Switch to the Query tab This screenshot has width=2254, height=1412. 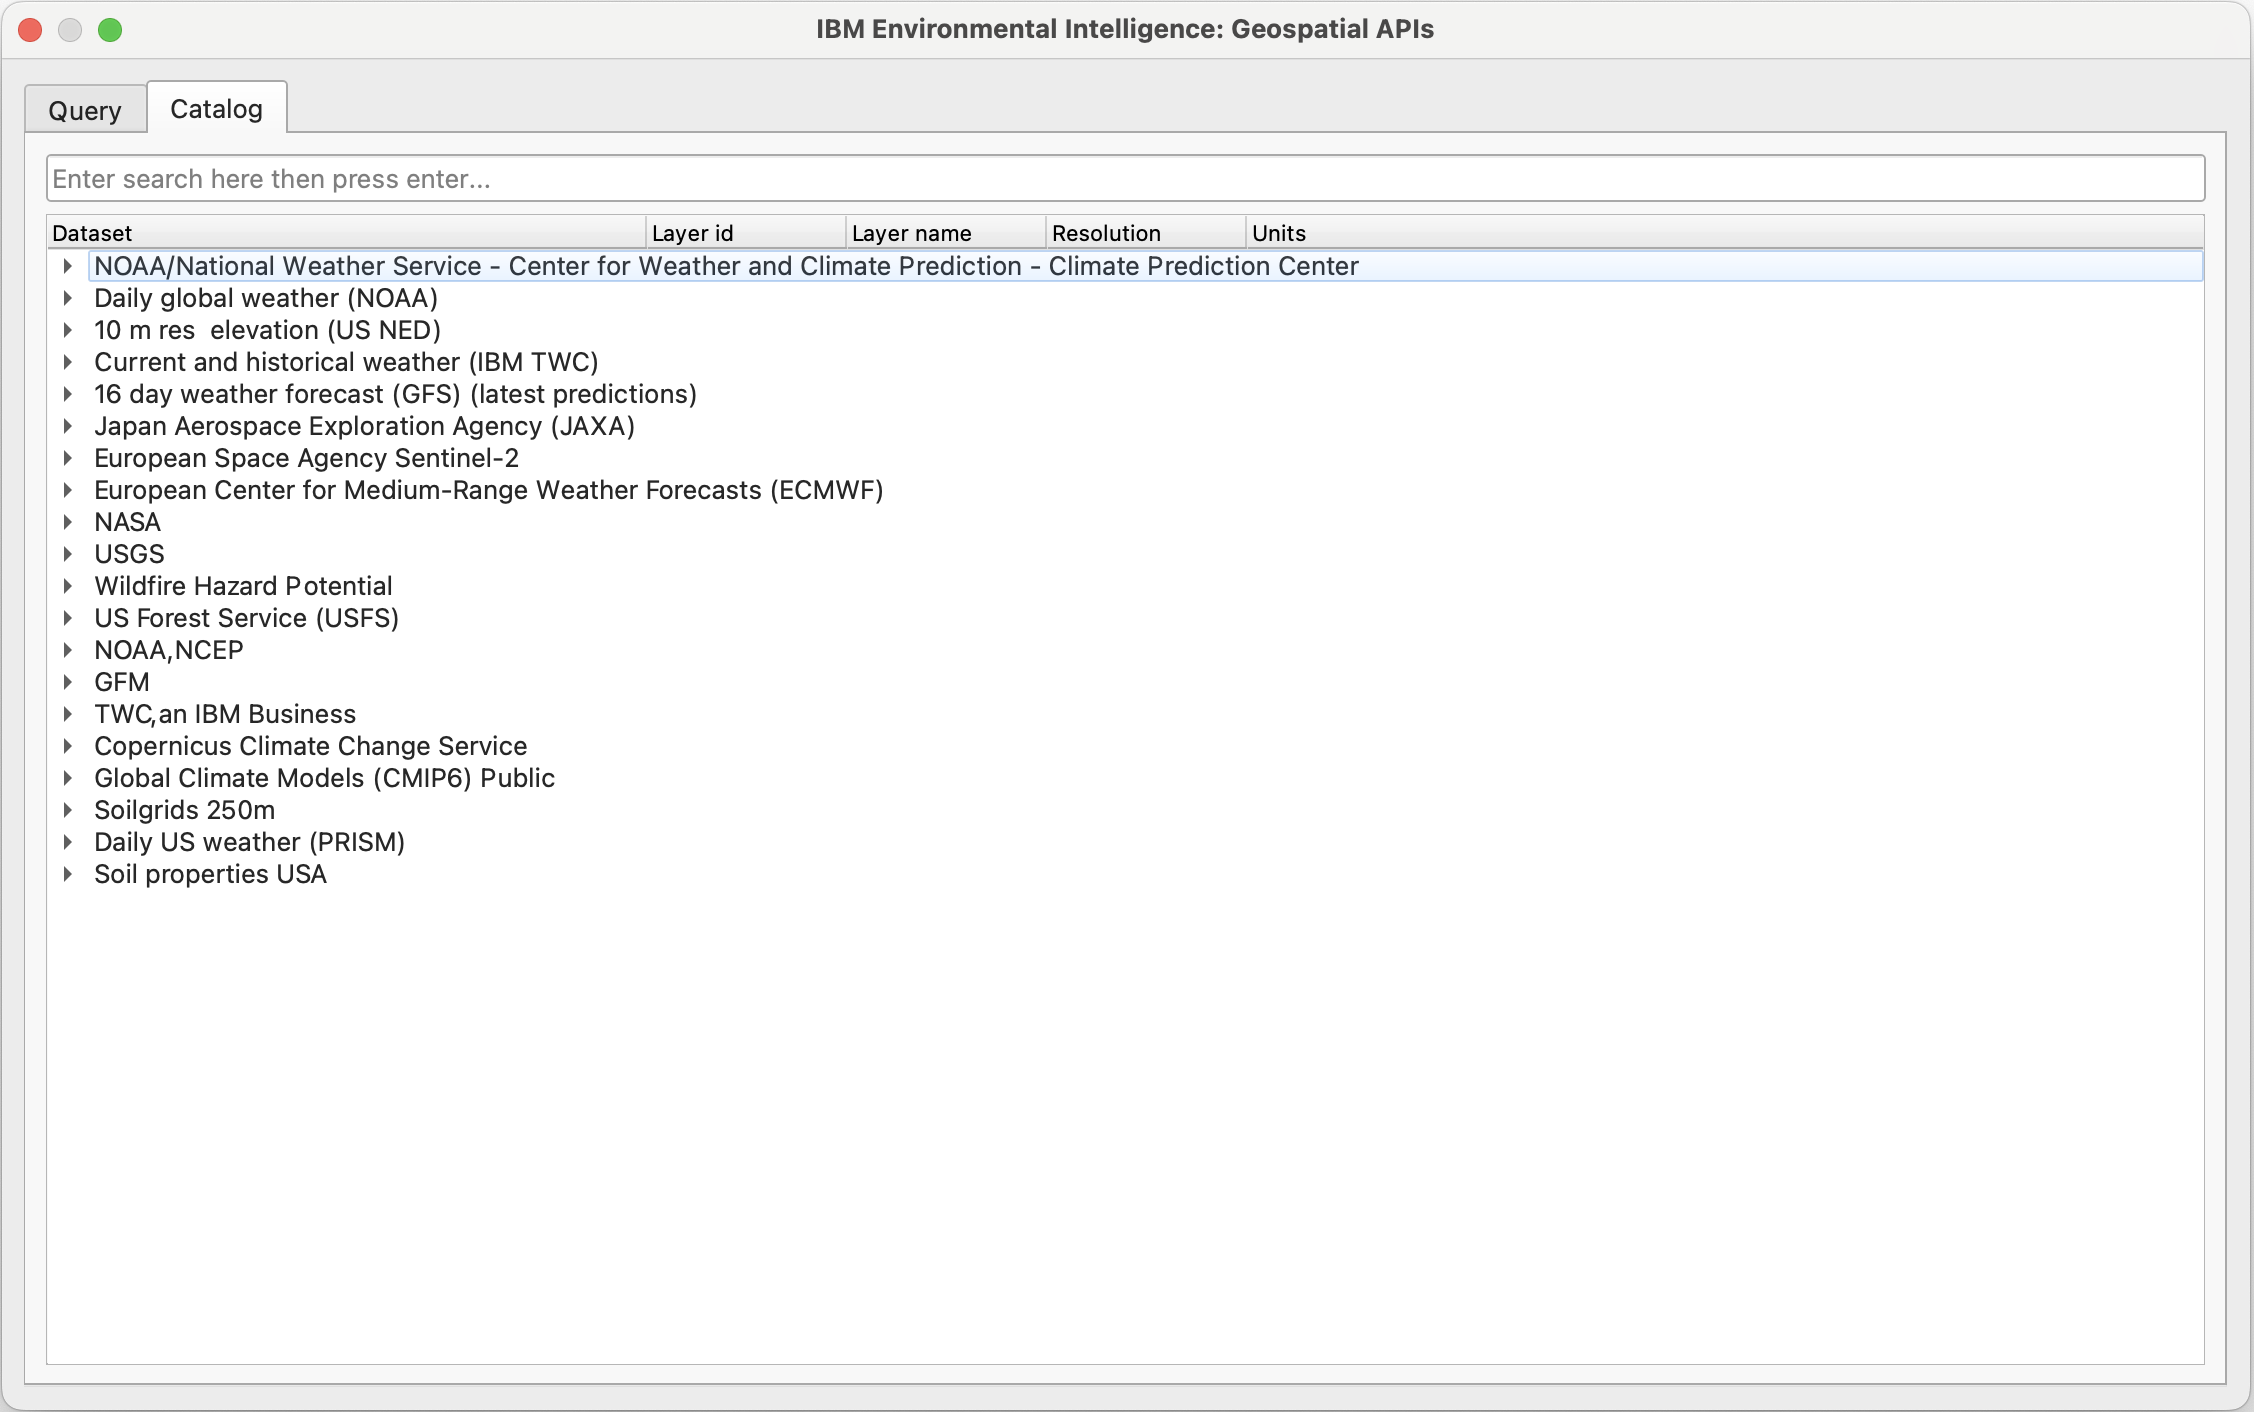point(85,109)
